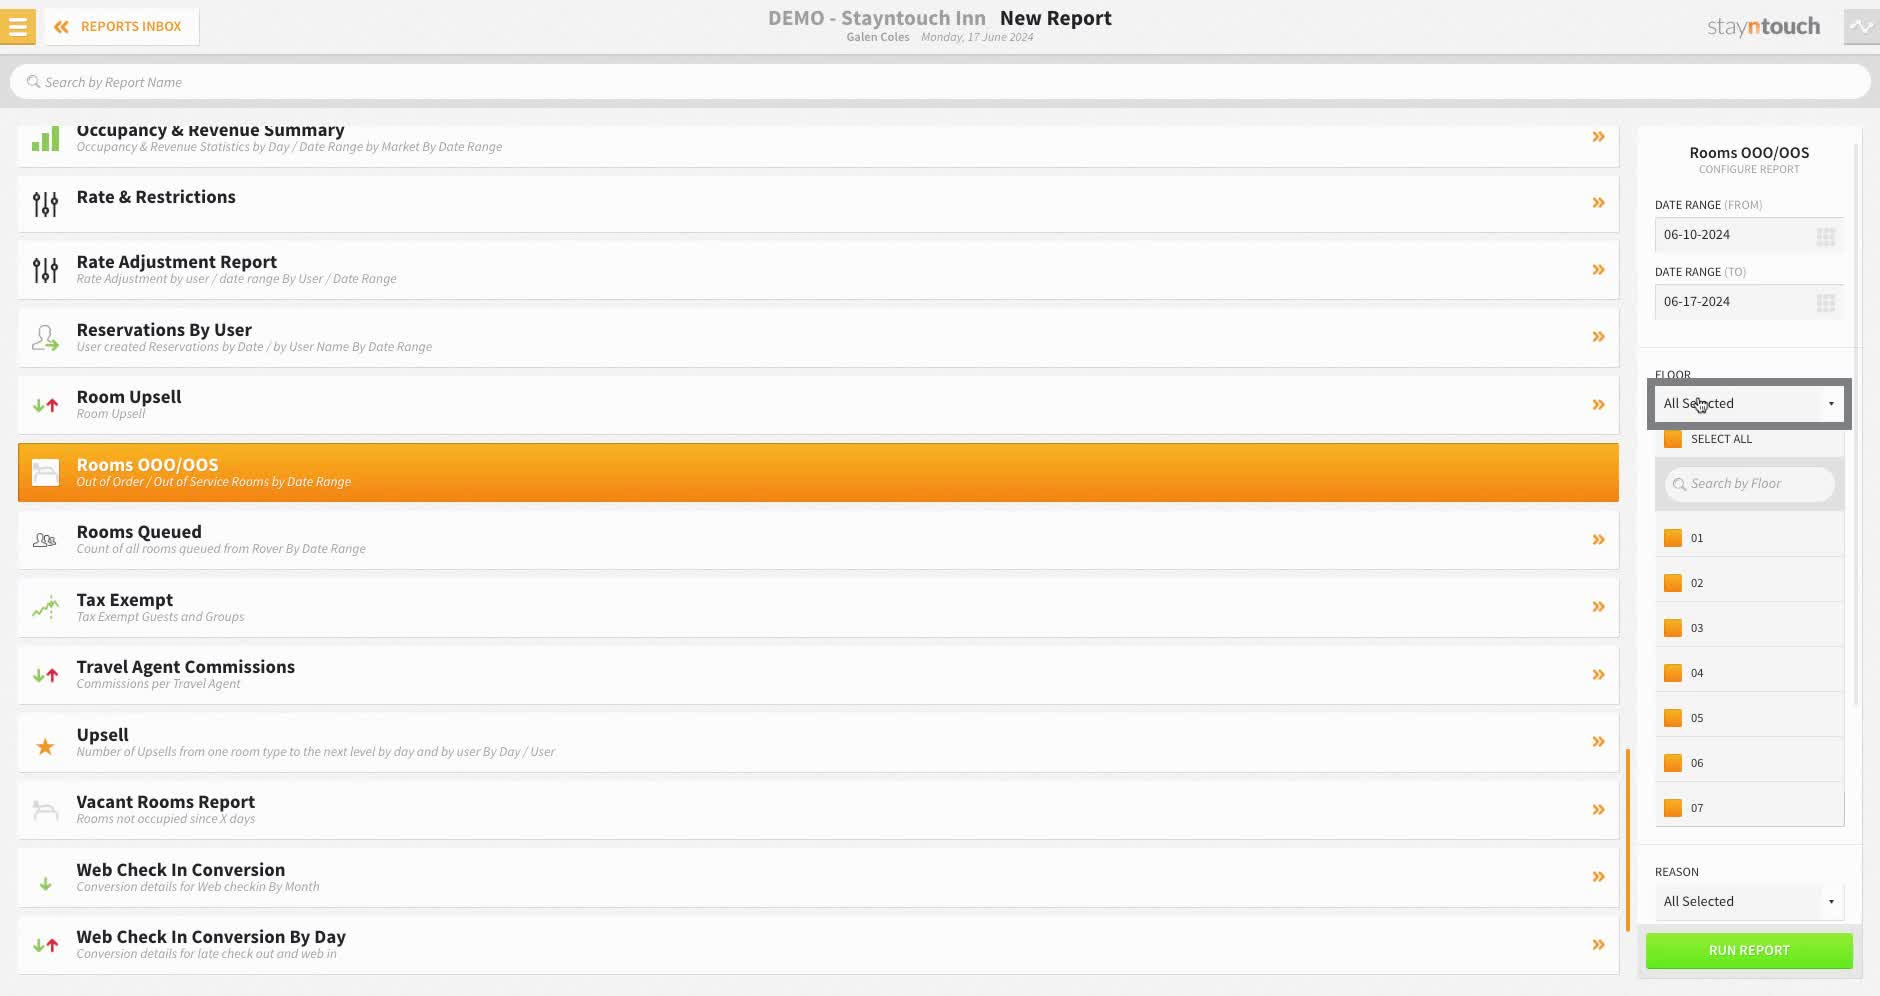The width and height of the screenshot is (1880, 996).
Task: Open the Floor All Selected dropdown
Action: [1749, 404]
